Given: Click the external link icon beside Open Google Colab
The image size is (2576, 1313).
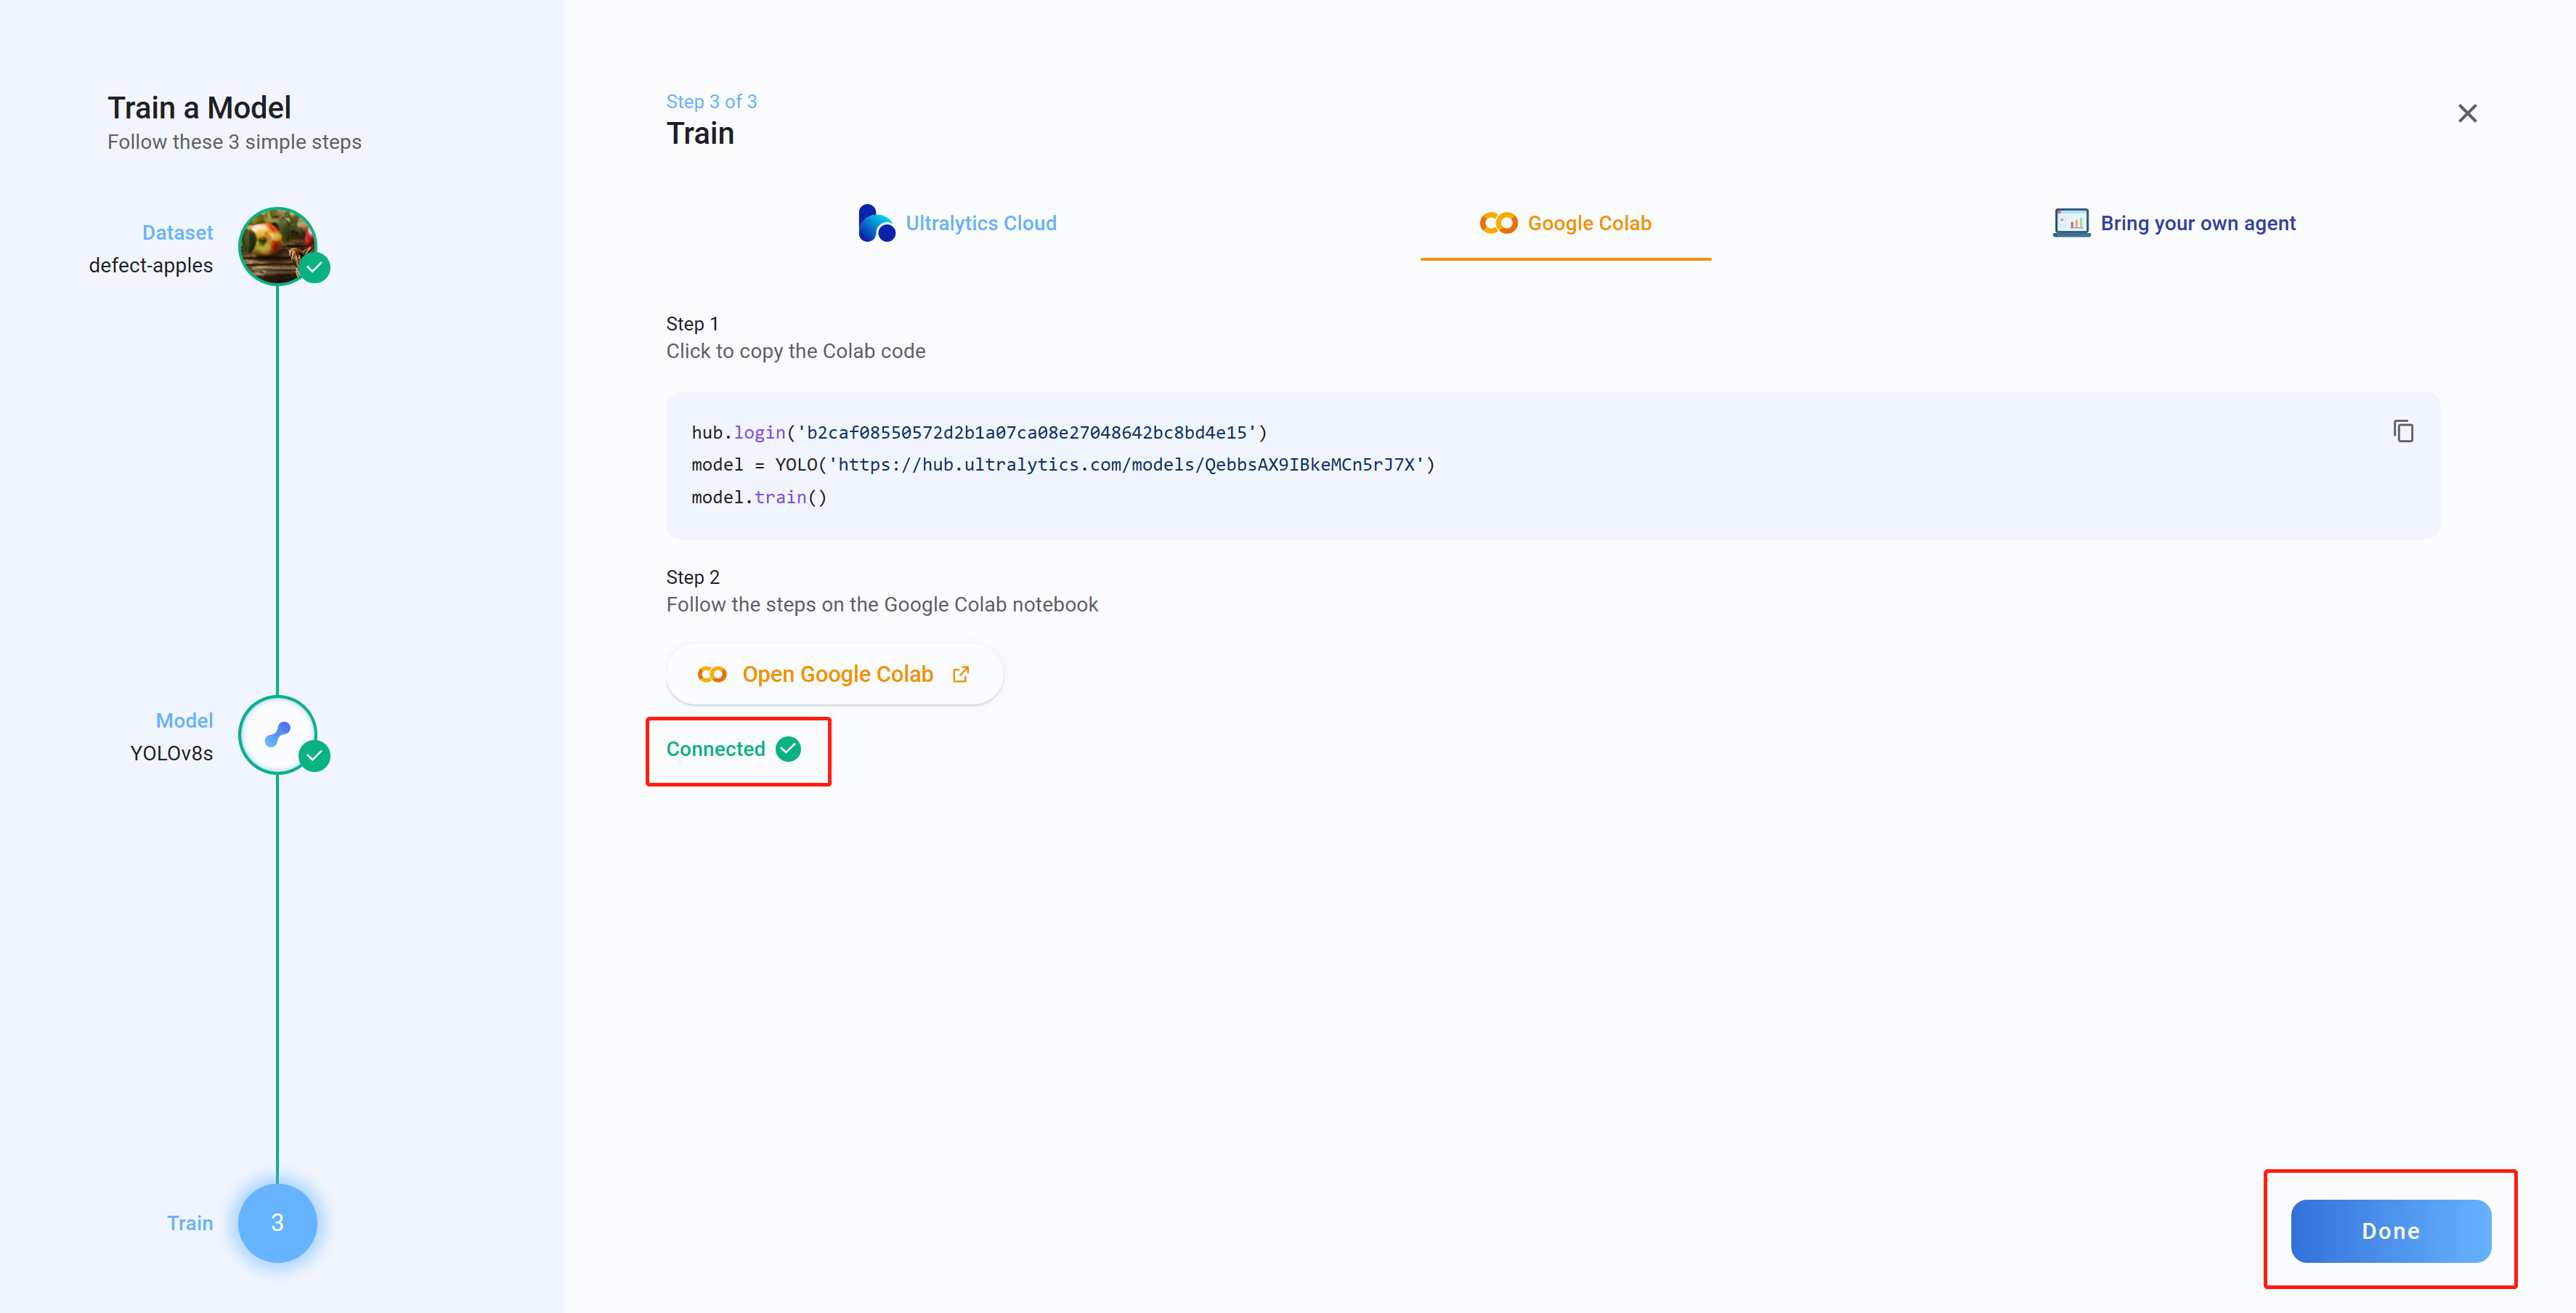Looking at the screenshot, I should tap(961, 674).
